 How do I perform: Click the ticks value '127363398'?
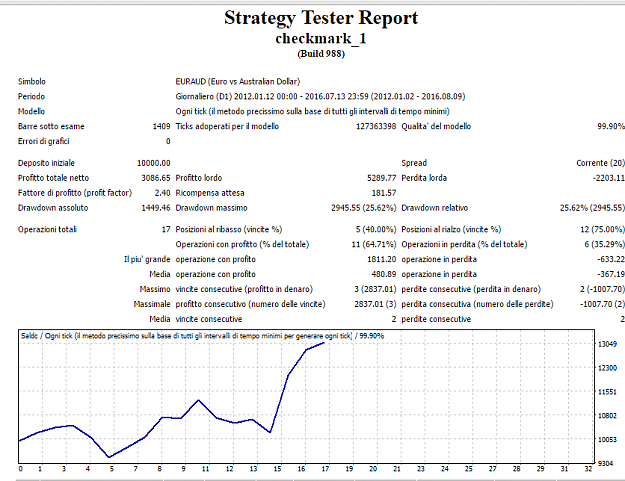coord(376,126)
